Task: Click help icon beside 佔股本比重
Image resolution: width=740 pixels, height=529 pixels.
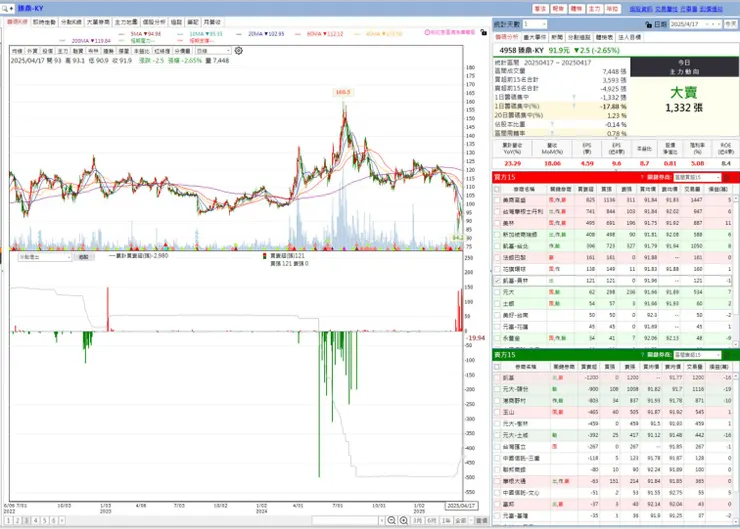Action: tap(552, 125)
